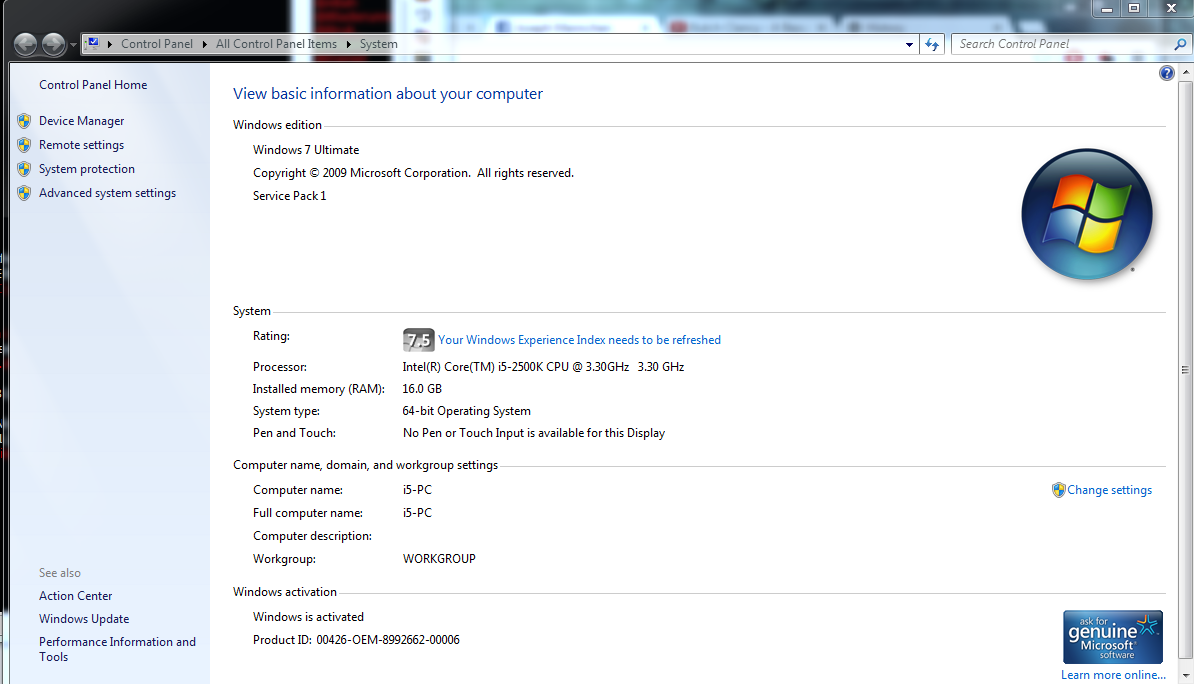Focus the Search Control Panel field
1194x684 pixels.
tap(1062, 44)
